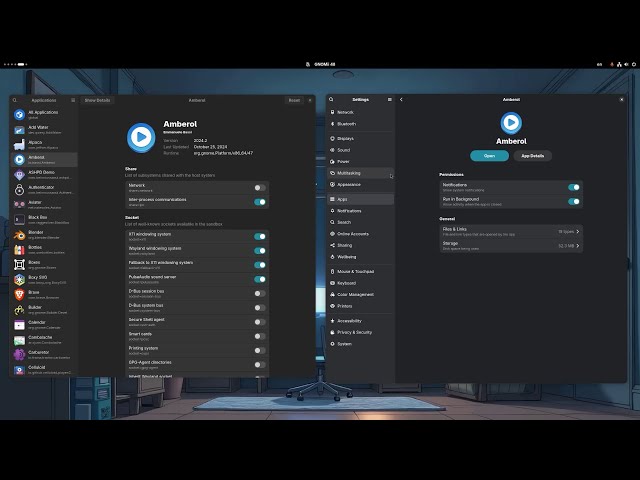Disable the PulseAudio sound server switch

coord(260,279)
